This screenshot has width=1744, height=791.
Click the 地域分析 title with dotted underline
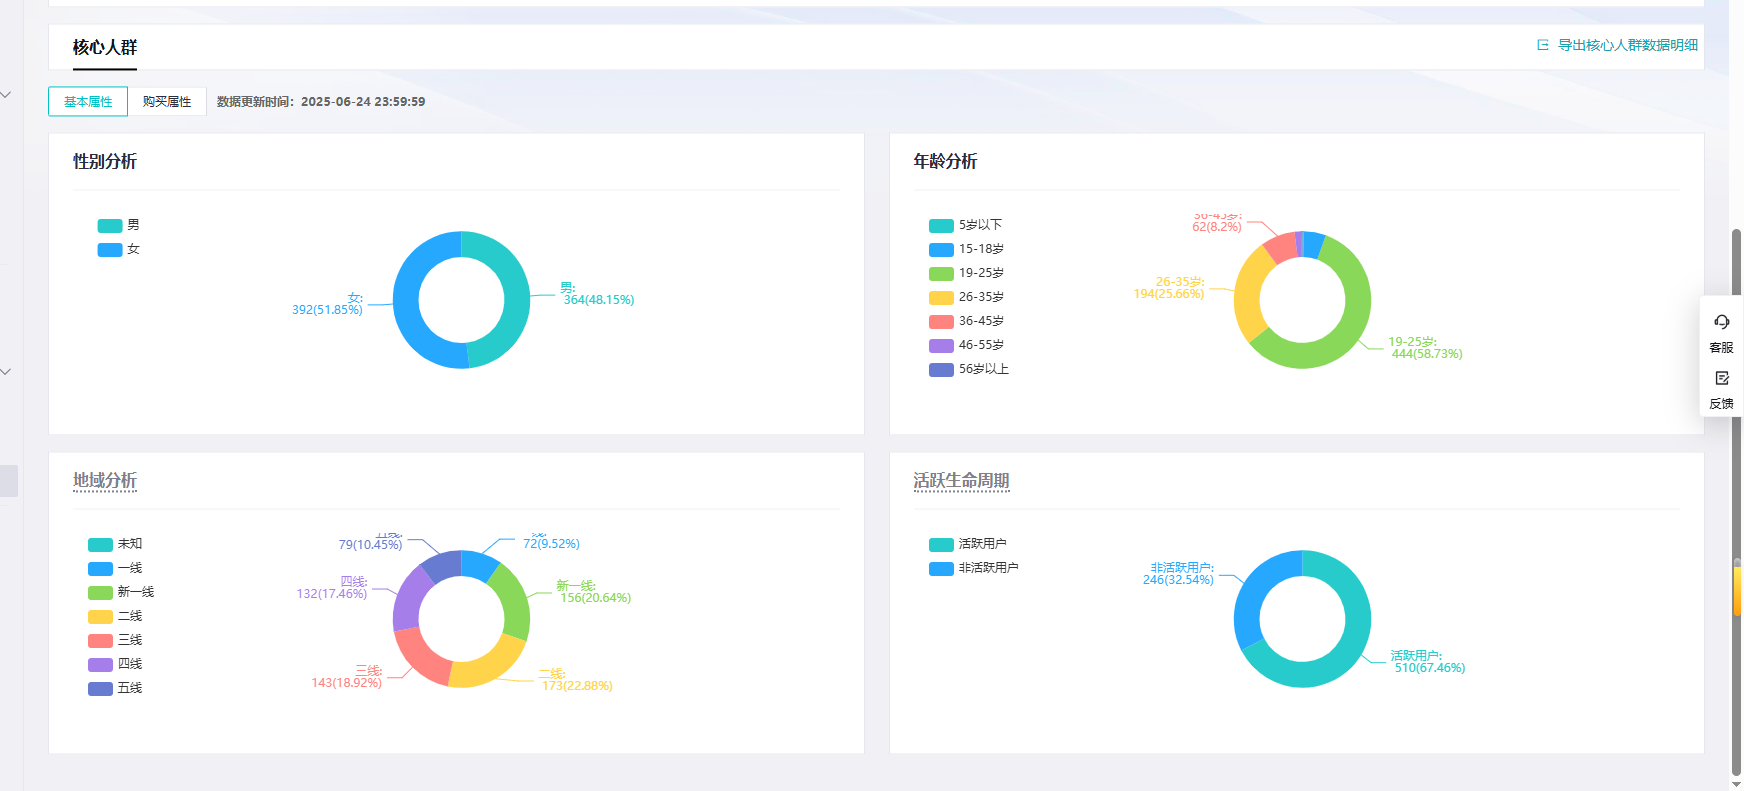pyautogui.click(x=105, y=481)
